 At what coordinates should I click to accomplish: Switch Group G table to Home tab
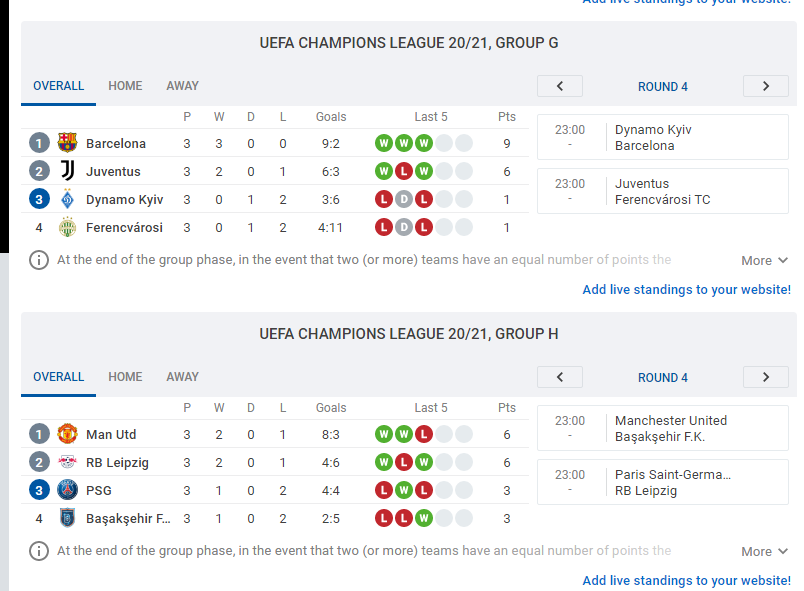point(125,86)
